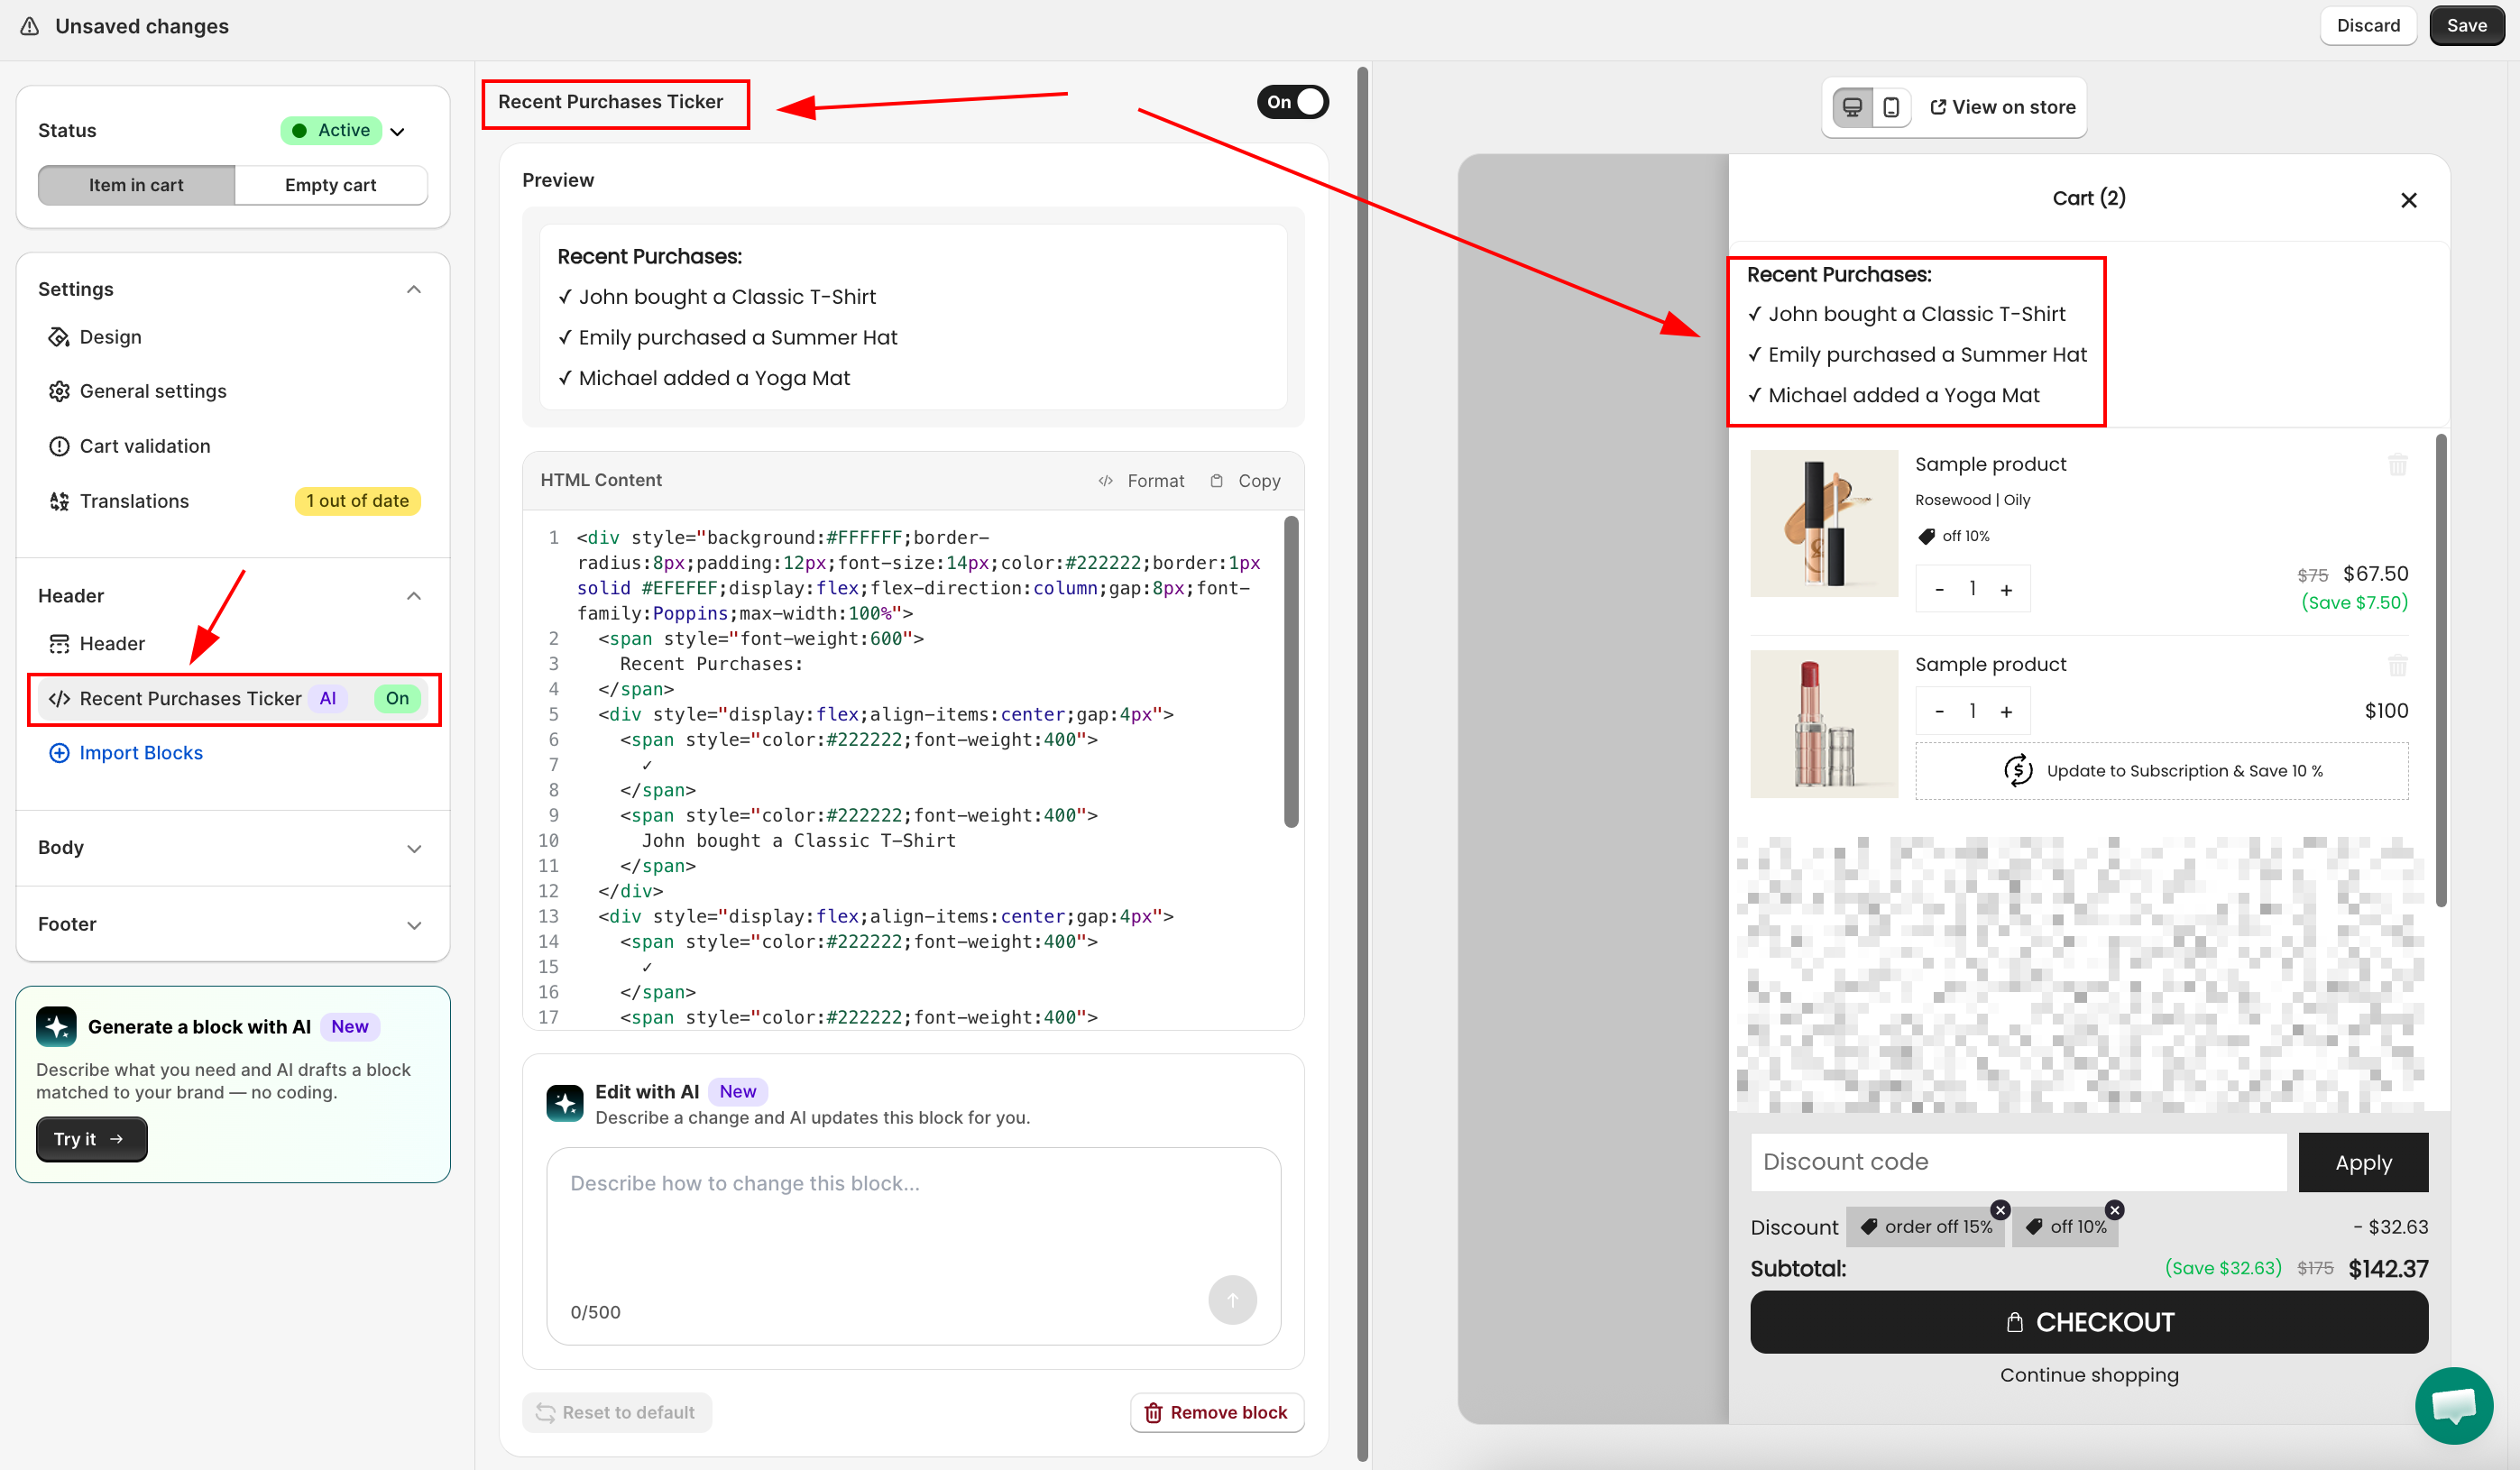This screenshot has width=2520, height=1470.
Task: Select mobile preview icon
Action: (1891, 107)
